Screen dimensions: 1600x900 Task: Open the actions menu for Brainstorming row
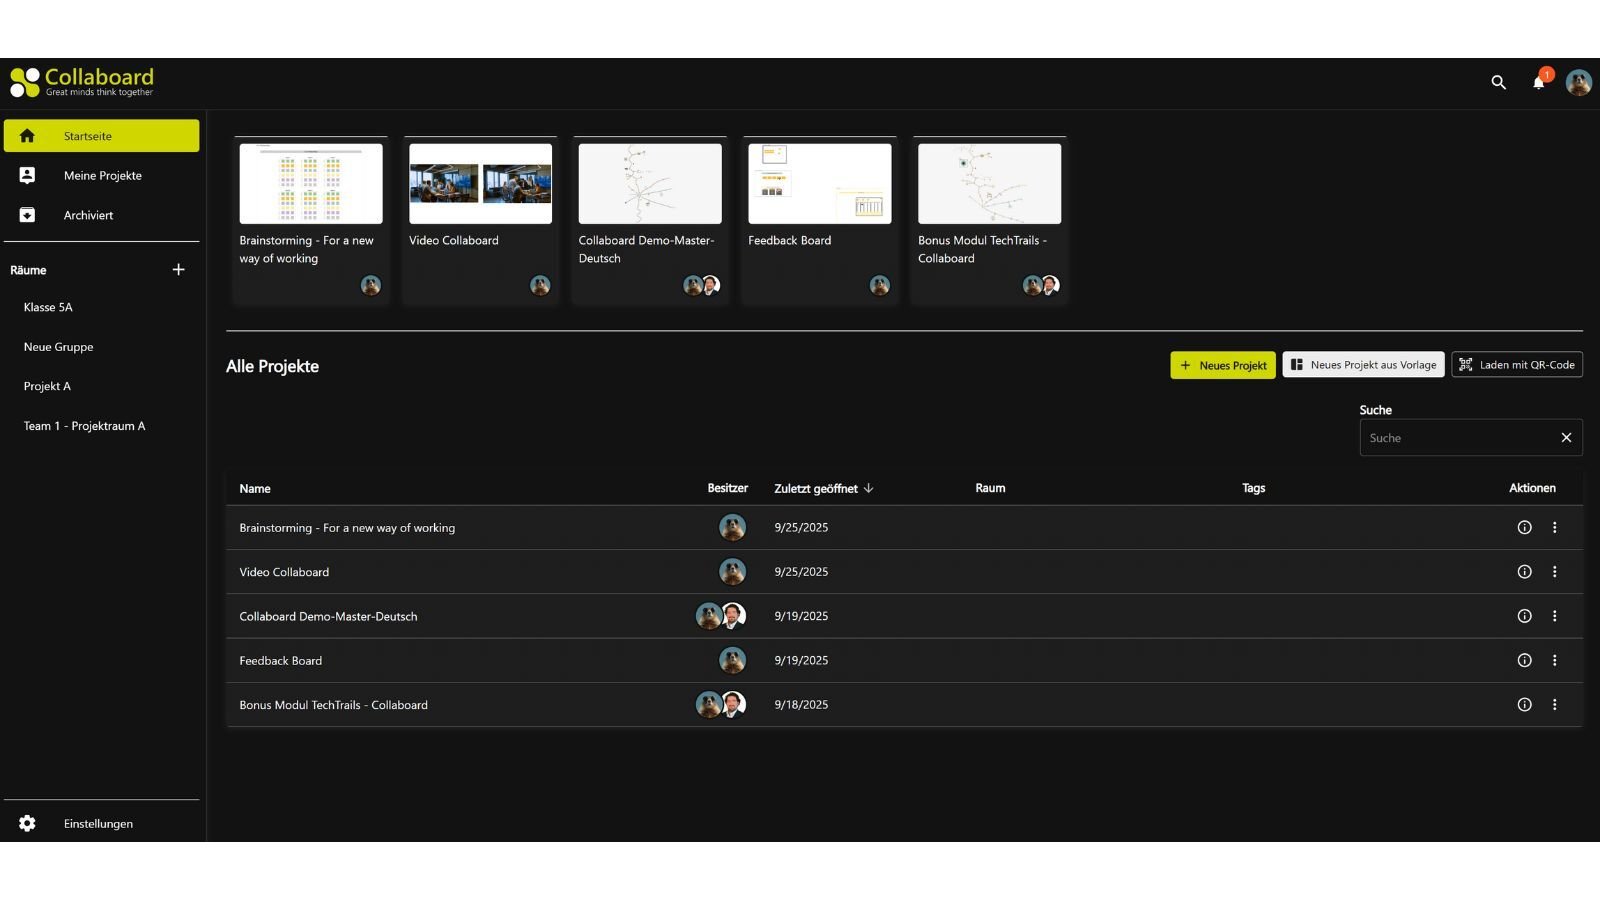pyautogui.click(x=1554, y=527)
